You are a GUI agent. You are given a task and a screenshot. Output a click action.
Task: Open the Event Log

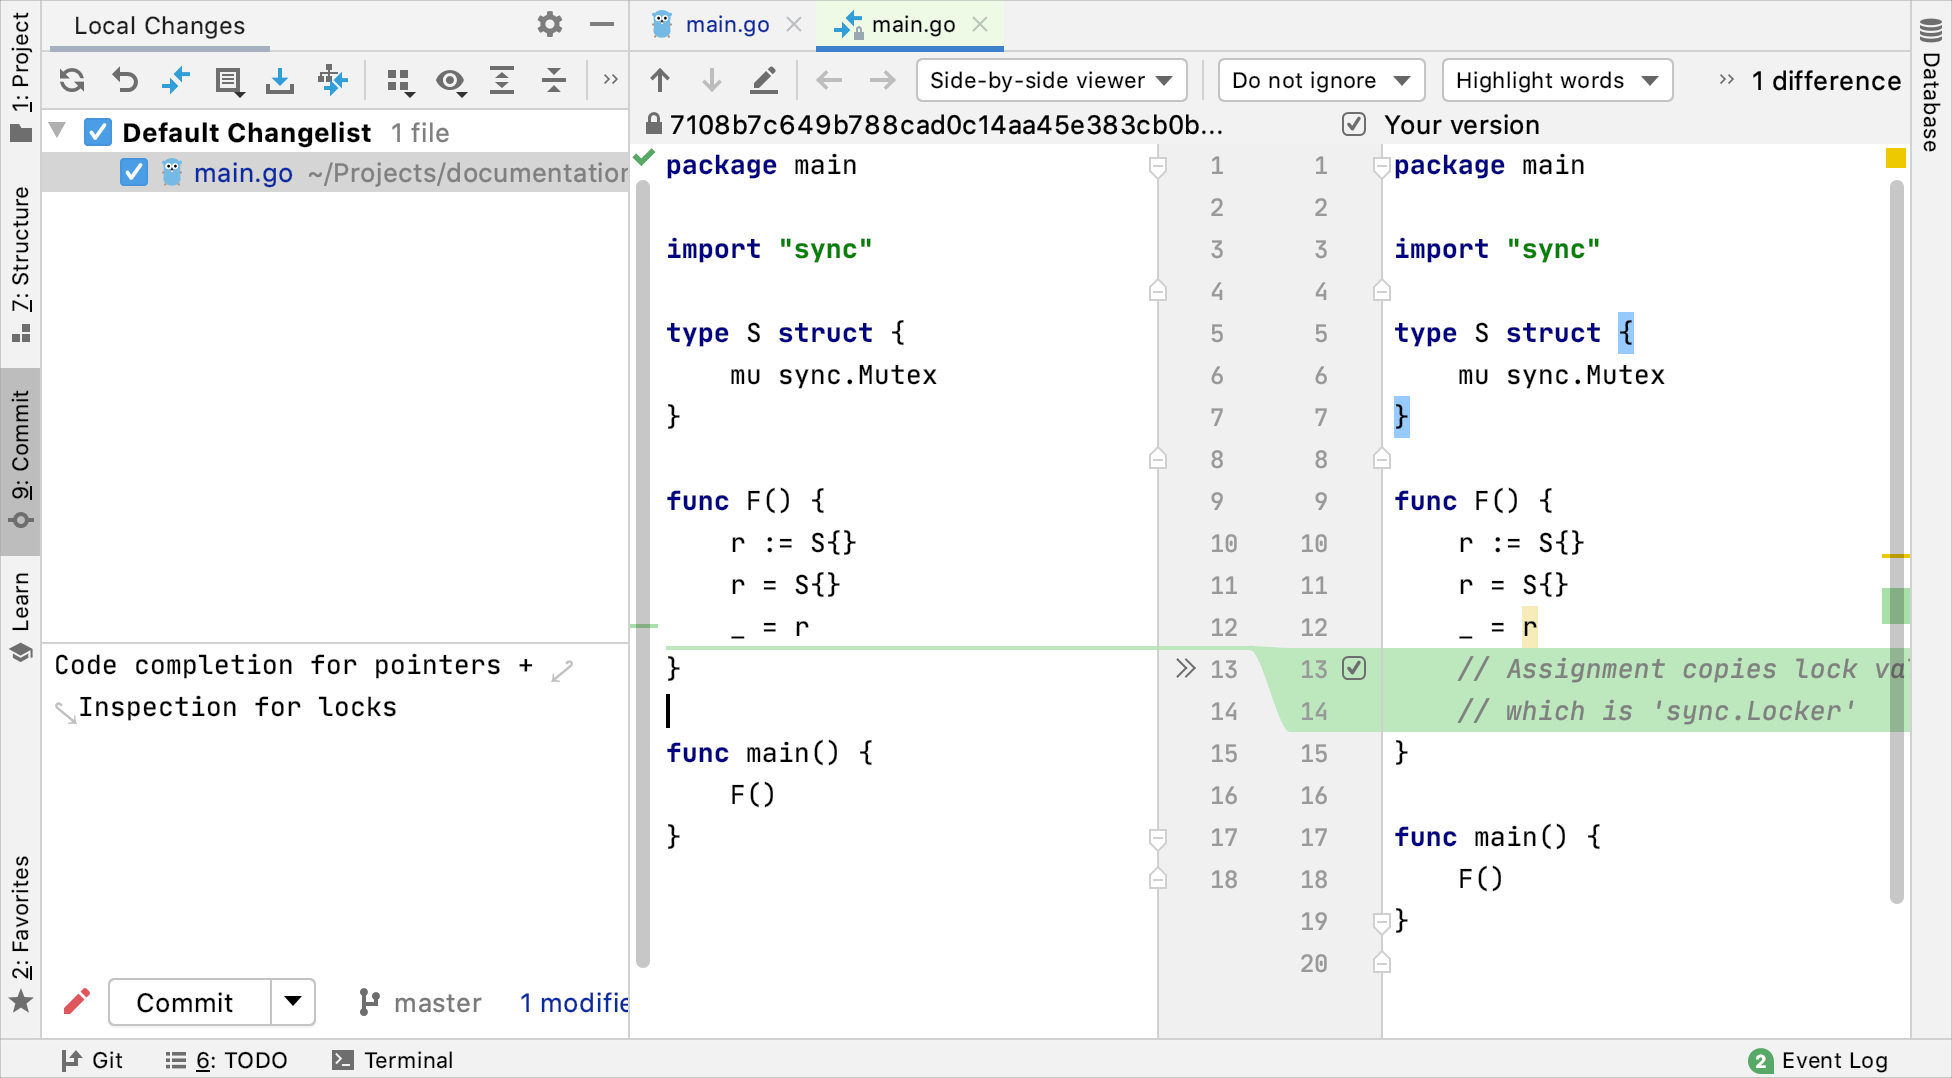1818,1060
